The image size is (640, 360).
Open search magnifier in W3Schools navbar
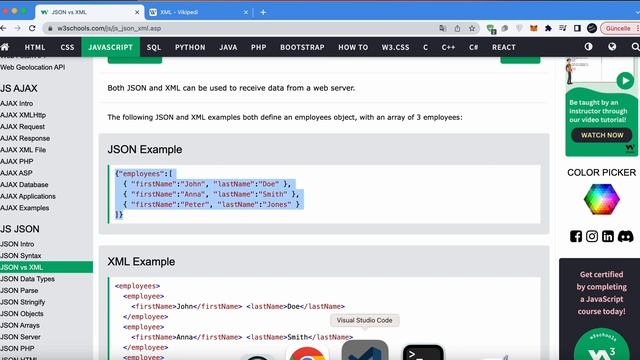click(x=635, y=47)
